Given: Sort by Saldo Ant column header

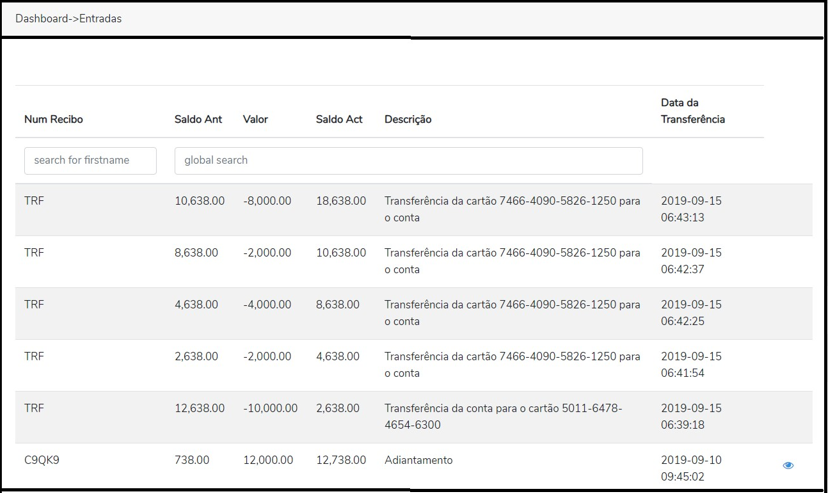Looking at the screenshot, I should tap(198, 119).
